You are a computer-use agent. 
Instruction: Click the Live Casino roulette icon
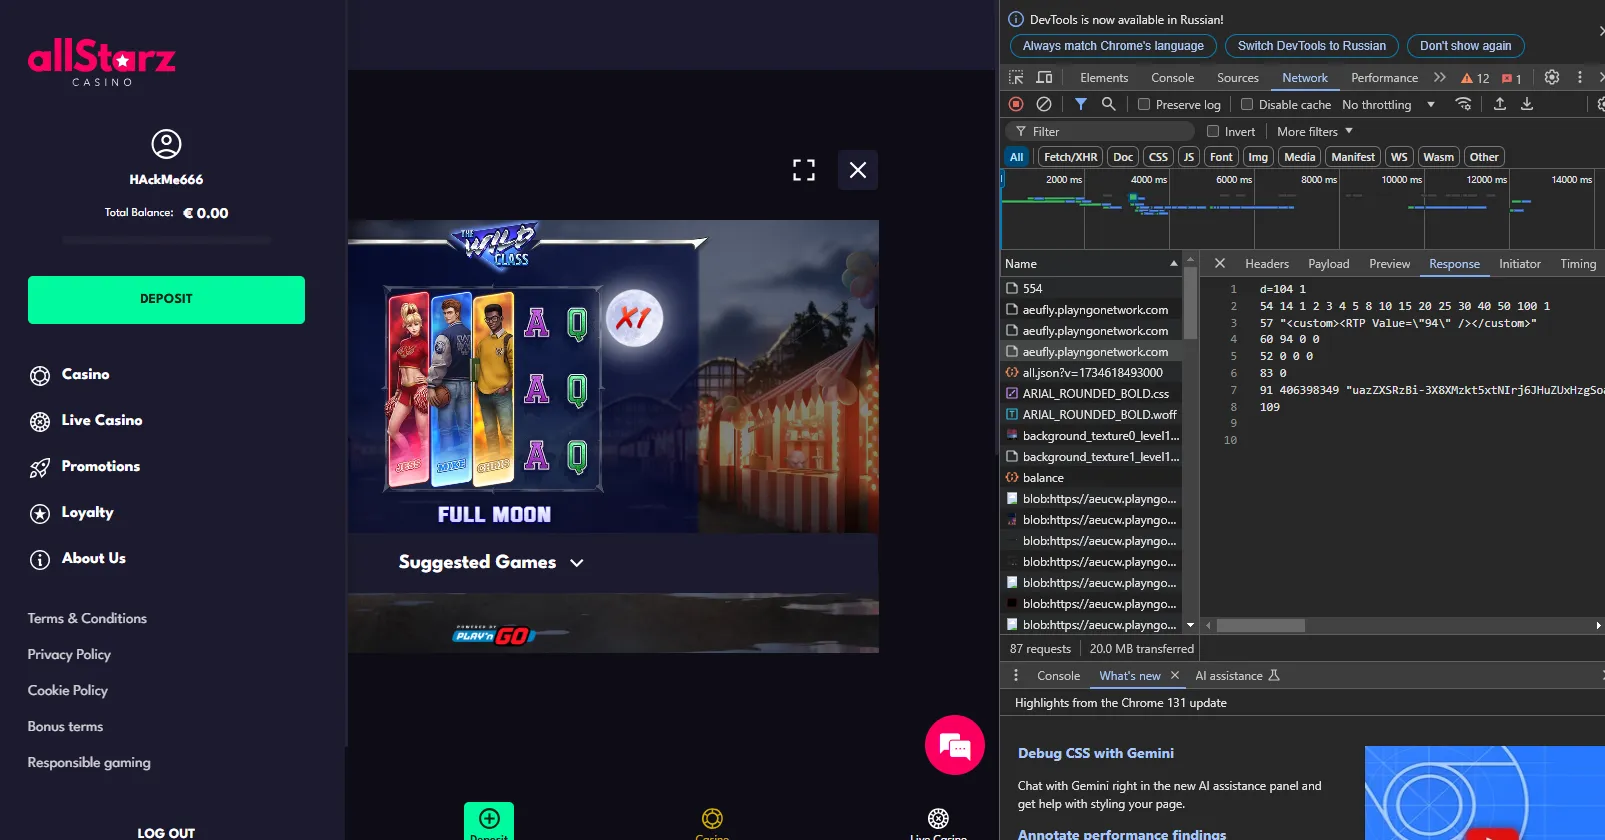[40, 422]
